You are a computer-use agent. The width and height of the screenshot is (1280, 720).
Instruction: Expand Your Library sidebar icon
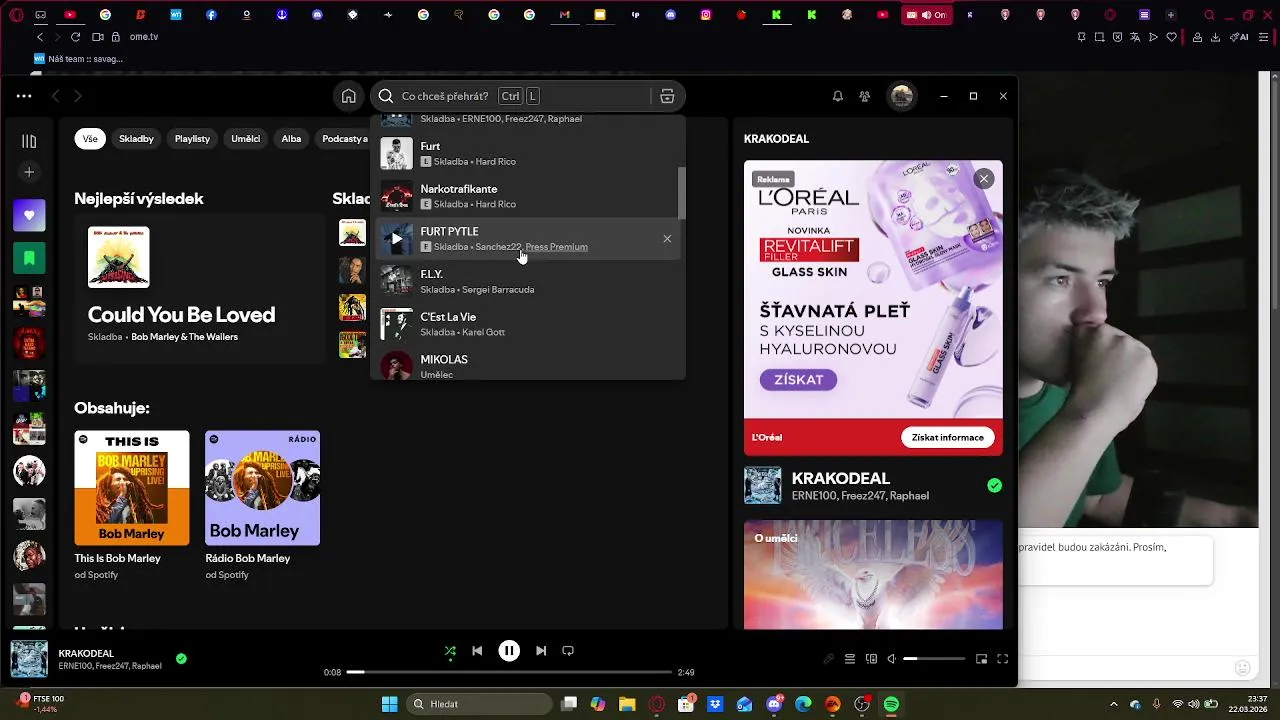click(29, 141)
